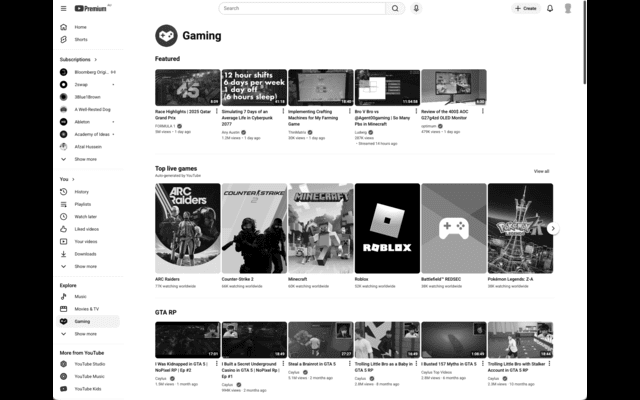Image resolution: width=640 pixels, height=400 pixels.
Task: Open the ARC Raiders game card
Action: [188, 228]
